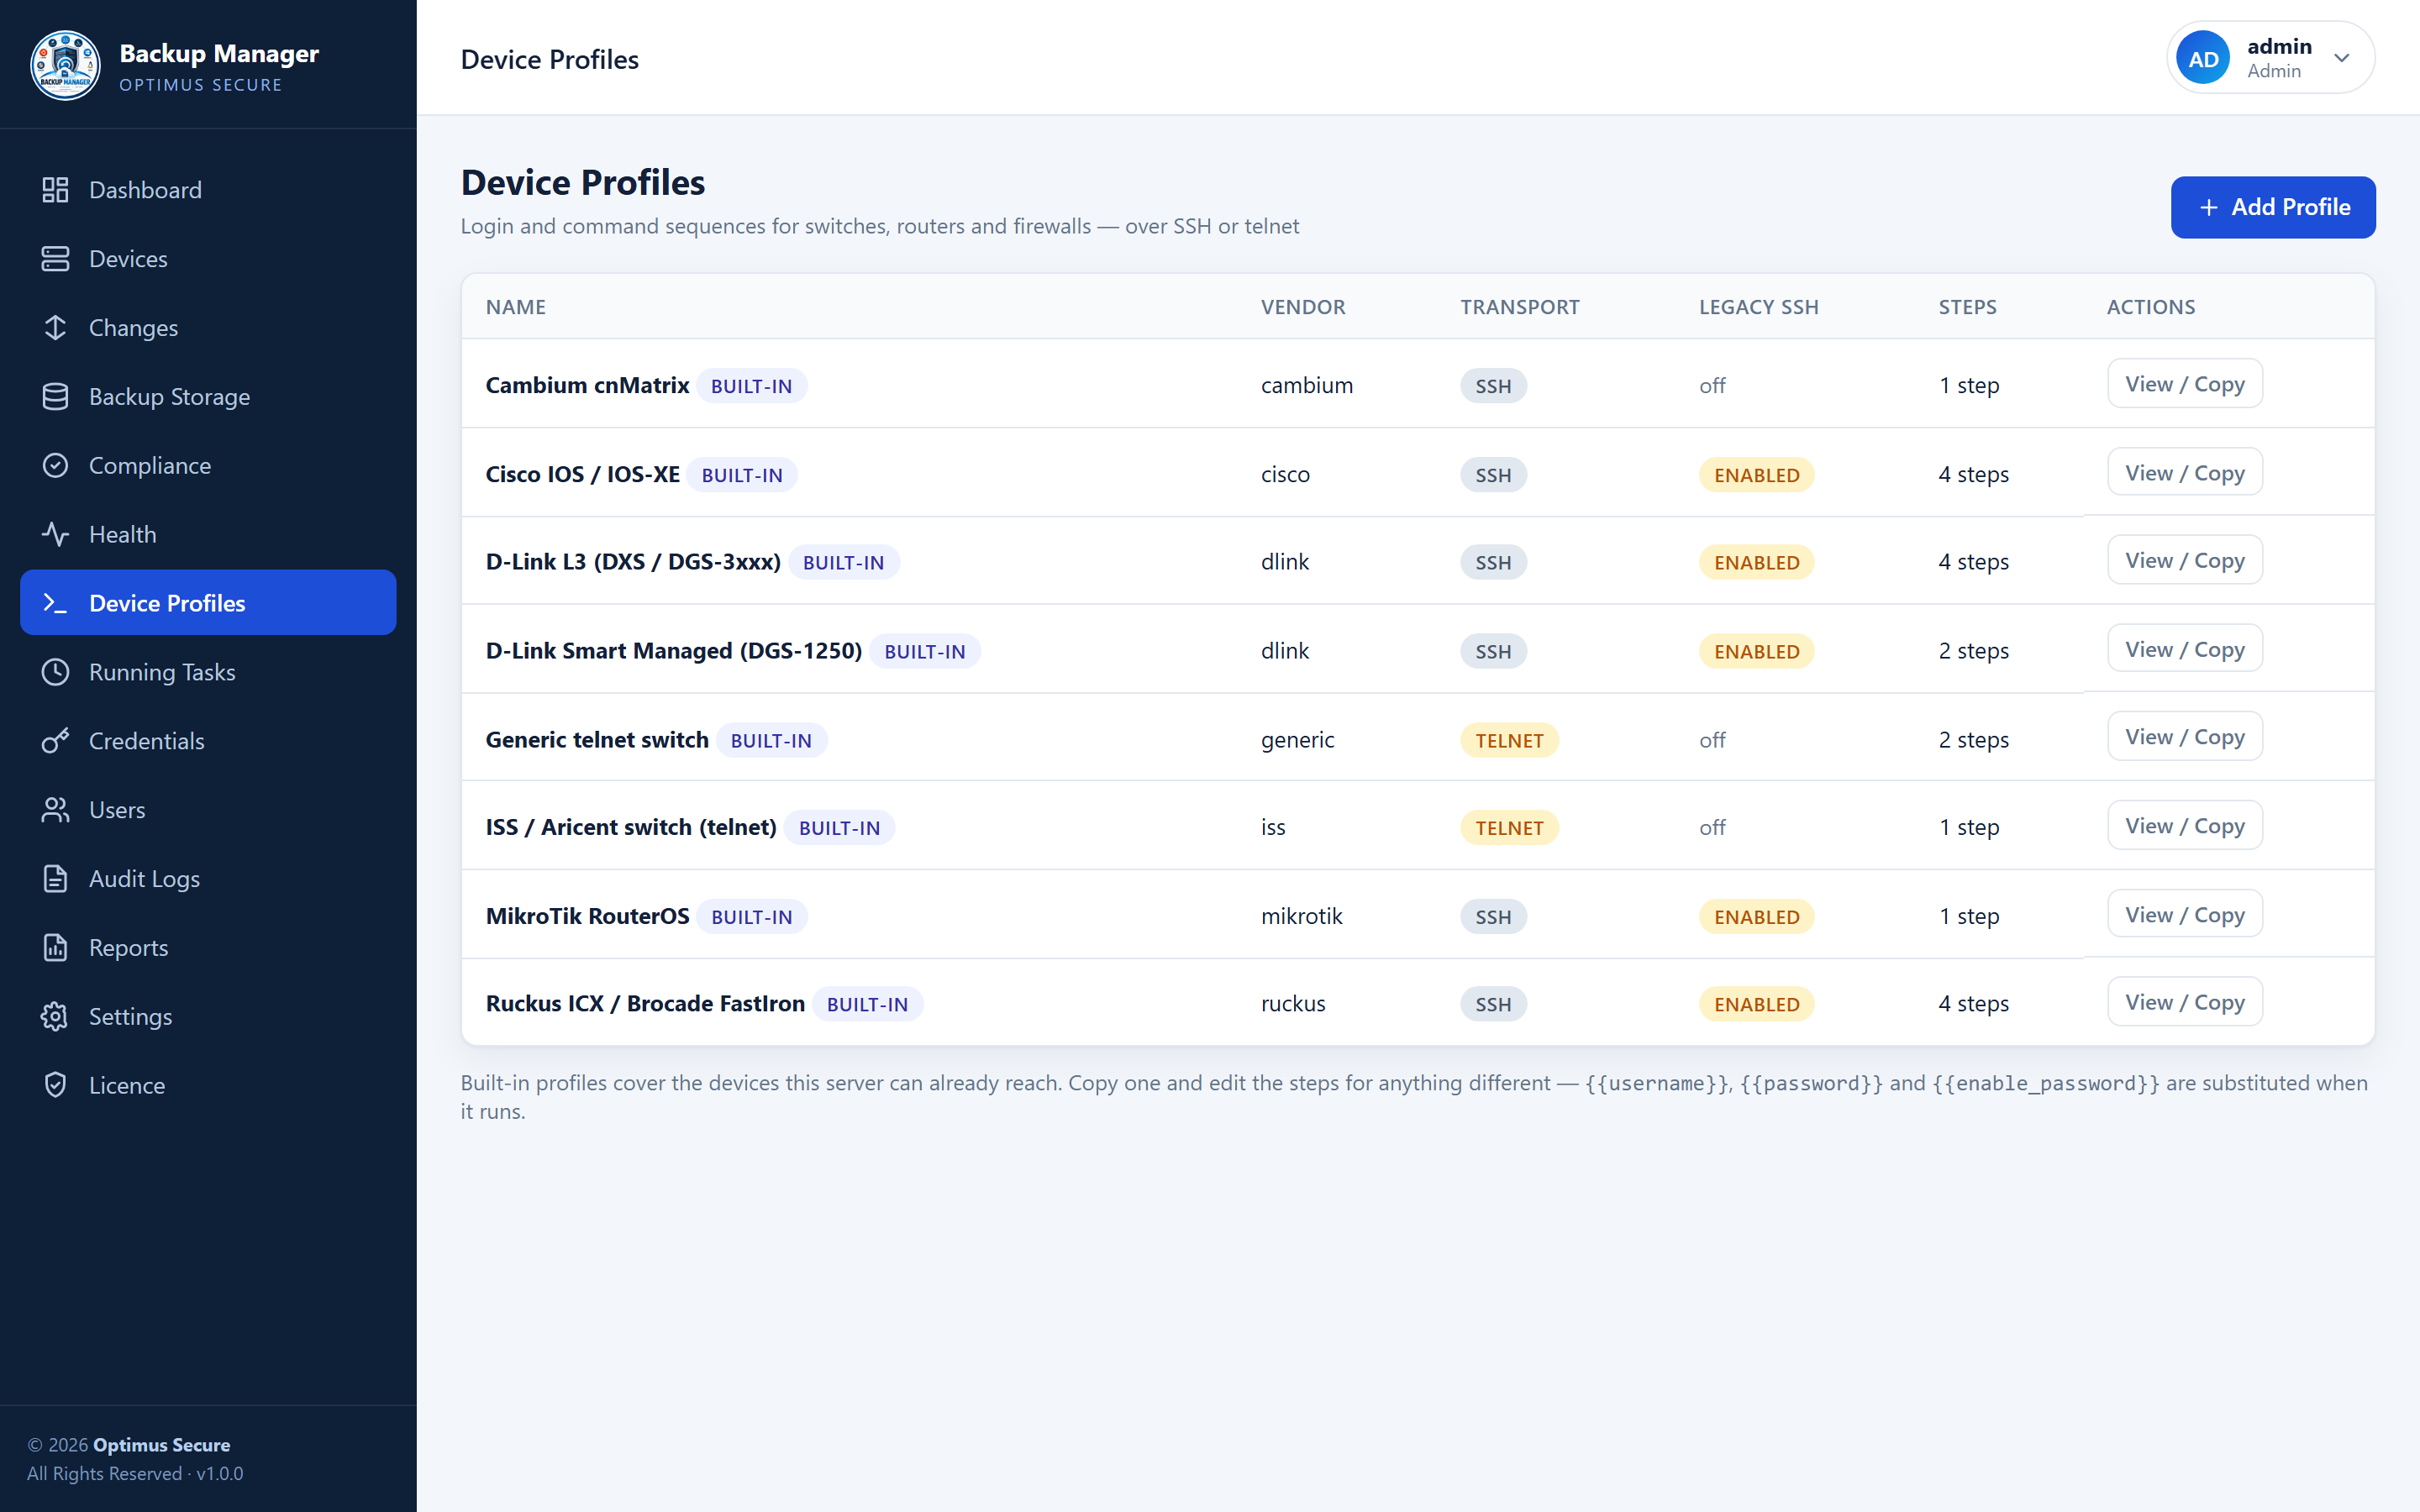The image size is (2420, 1512).
Task: Click the Licence shield icon
Action: 55,1085
